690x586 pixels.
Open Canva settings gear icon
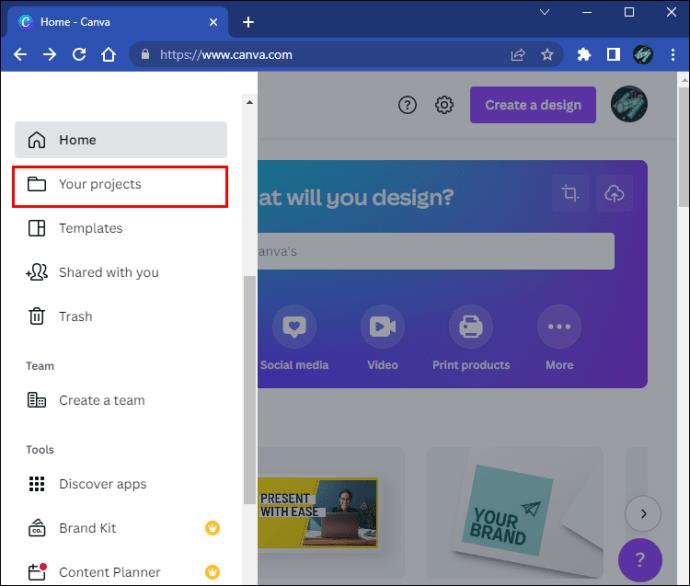pos(444,105)
